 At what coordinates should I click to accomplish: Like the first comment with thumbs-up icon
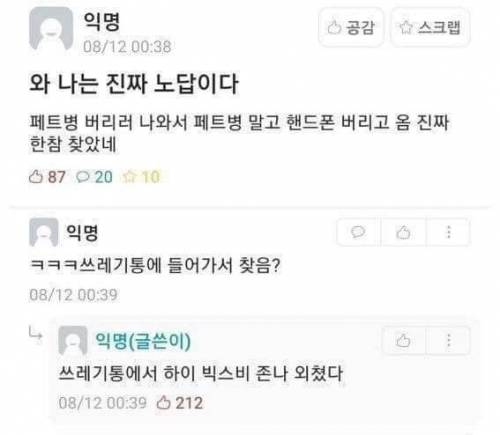pyautogui.click(x=403, y=232)
